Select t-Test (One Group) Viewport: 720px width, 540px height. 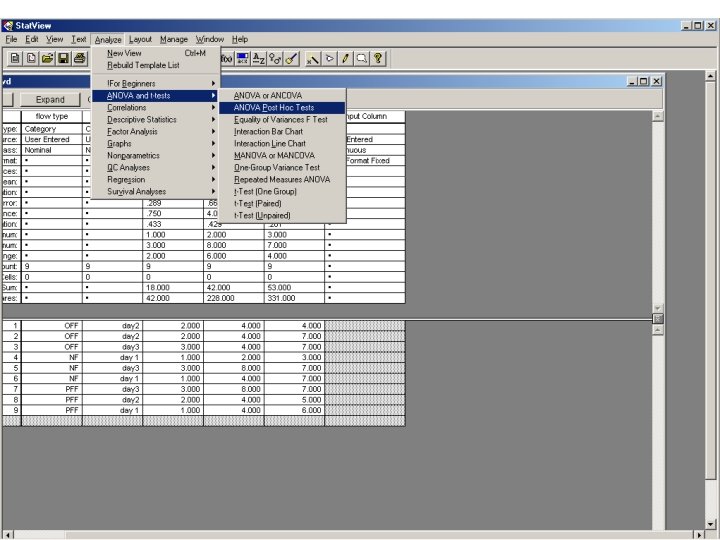coord(282,191)
